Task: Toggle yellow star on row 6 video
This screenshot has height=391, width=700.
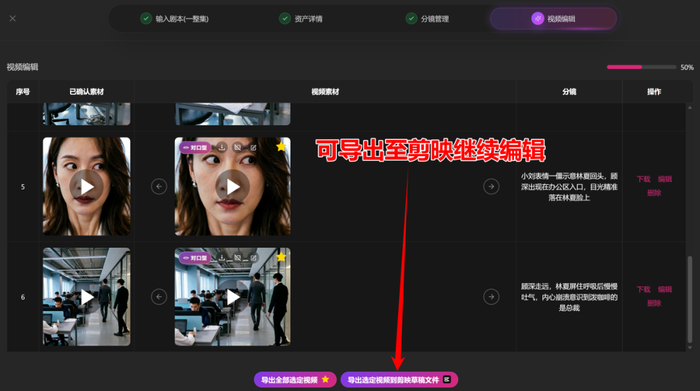Action: [281, 257]
